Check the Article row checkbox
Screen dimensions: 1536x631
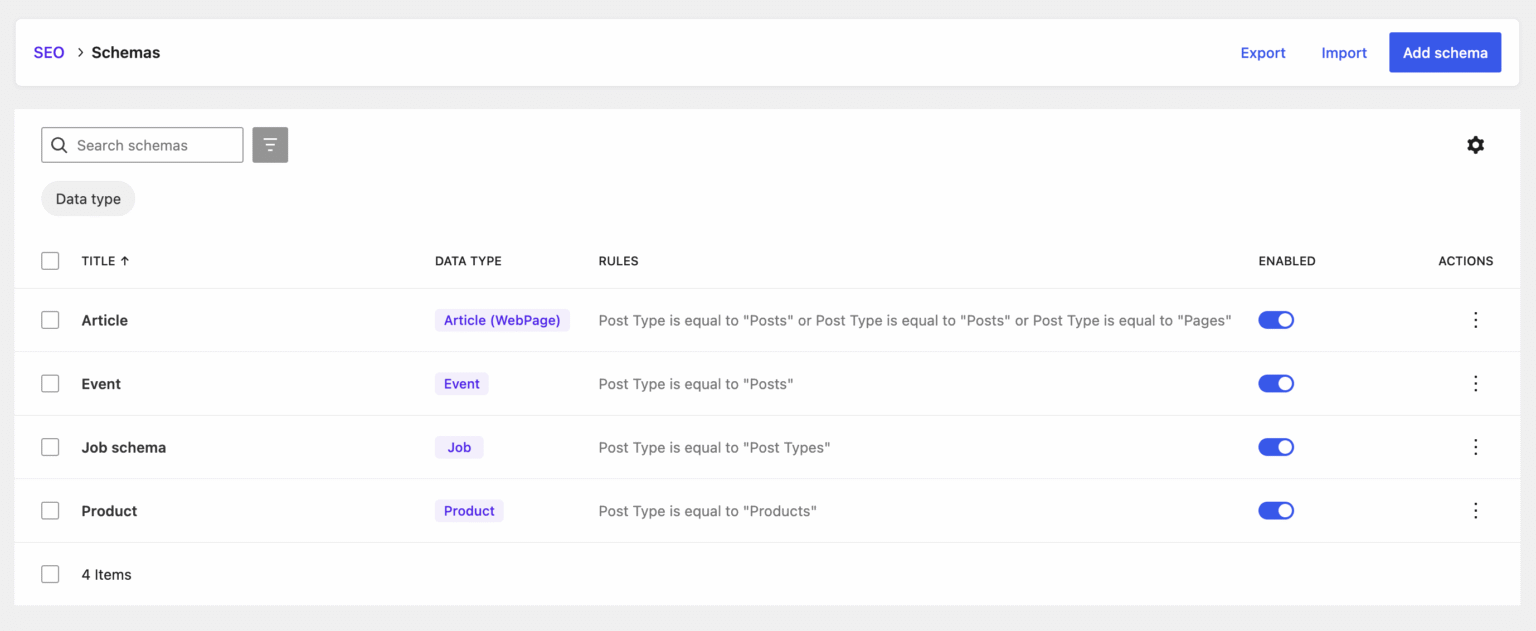[x=50, y=320]
